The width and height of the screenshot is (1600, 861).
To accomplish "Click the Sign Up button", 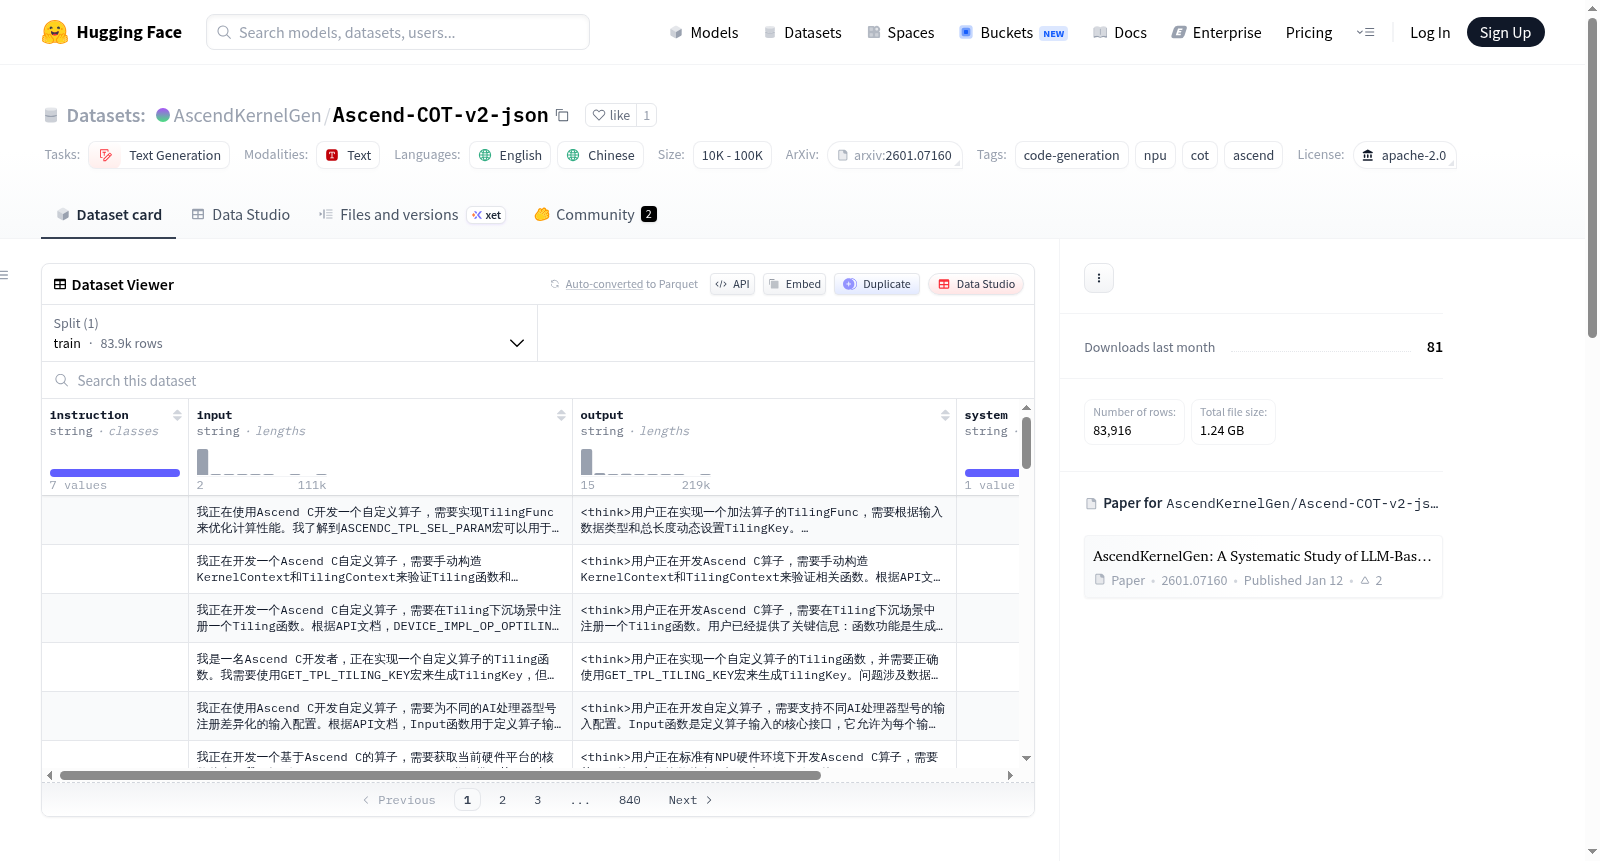I will [x=1505, y=32].
